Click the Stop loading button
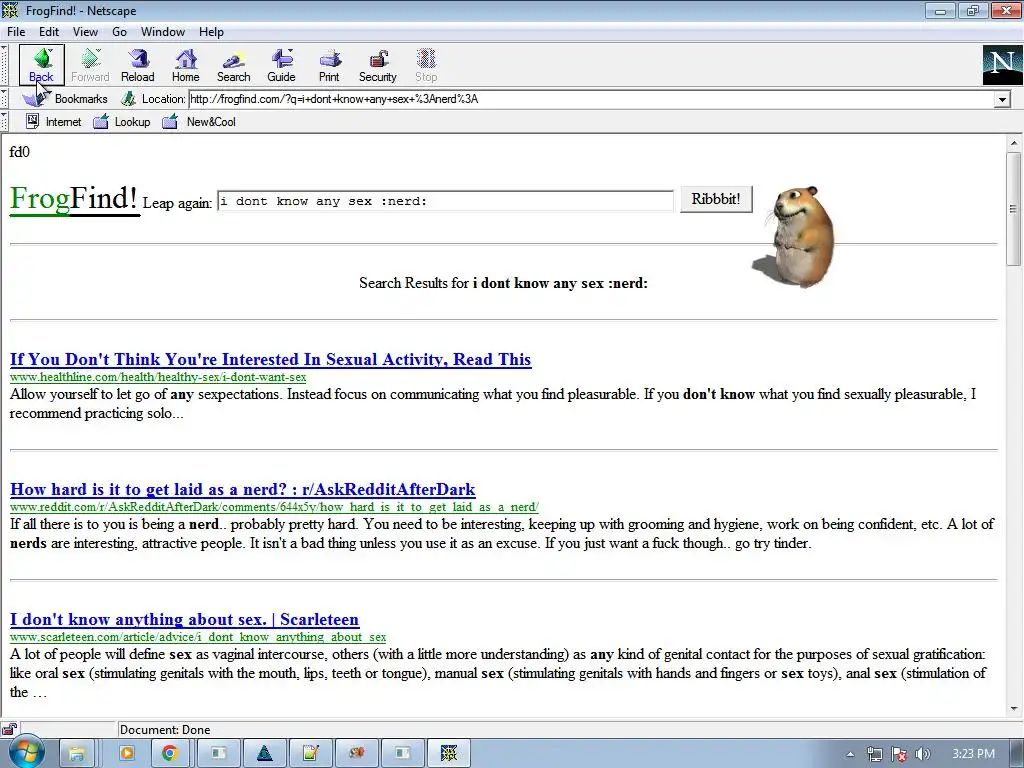 coord(426,65)
